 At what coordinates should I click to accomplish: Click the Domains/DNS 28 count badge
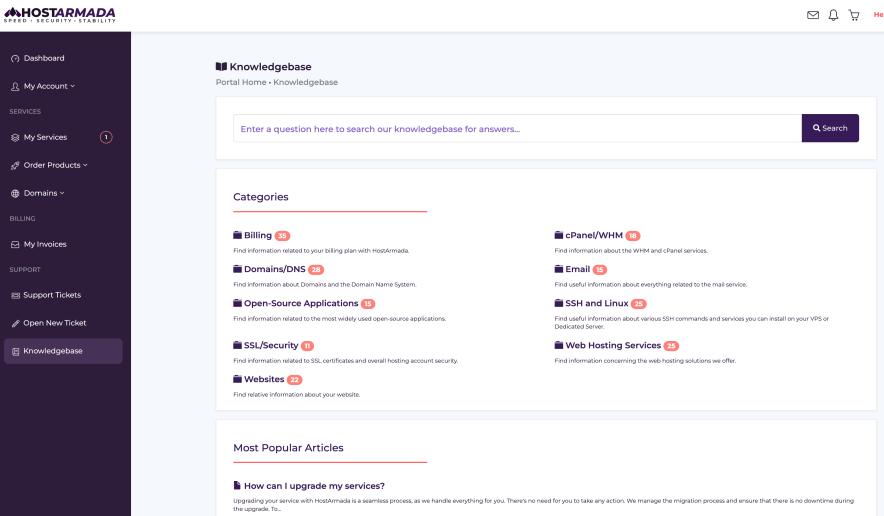[316, 270]
